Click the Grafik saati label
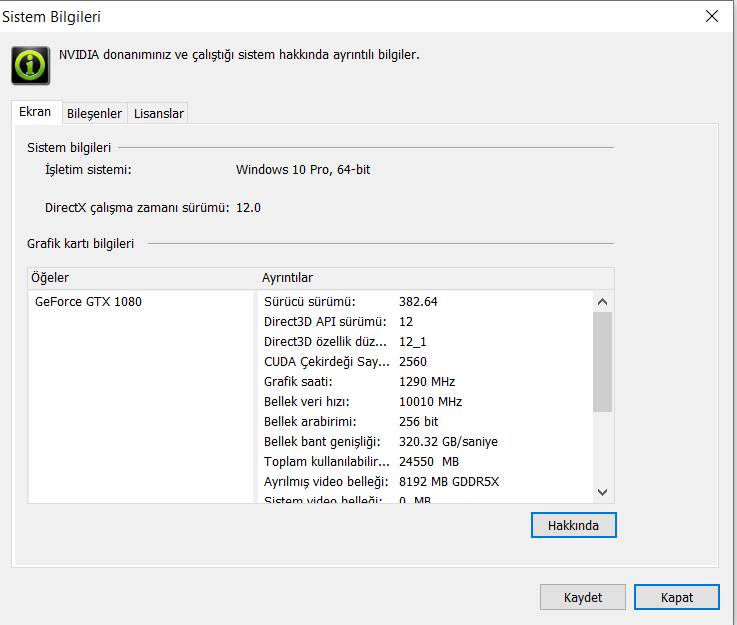737x625 pixels. (x=298, y=382)
